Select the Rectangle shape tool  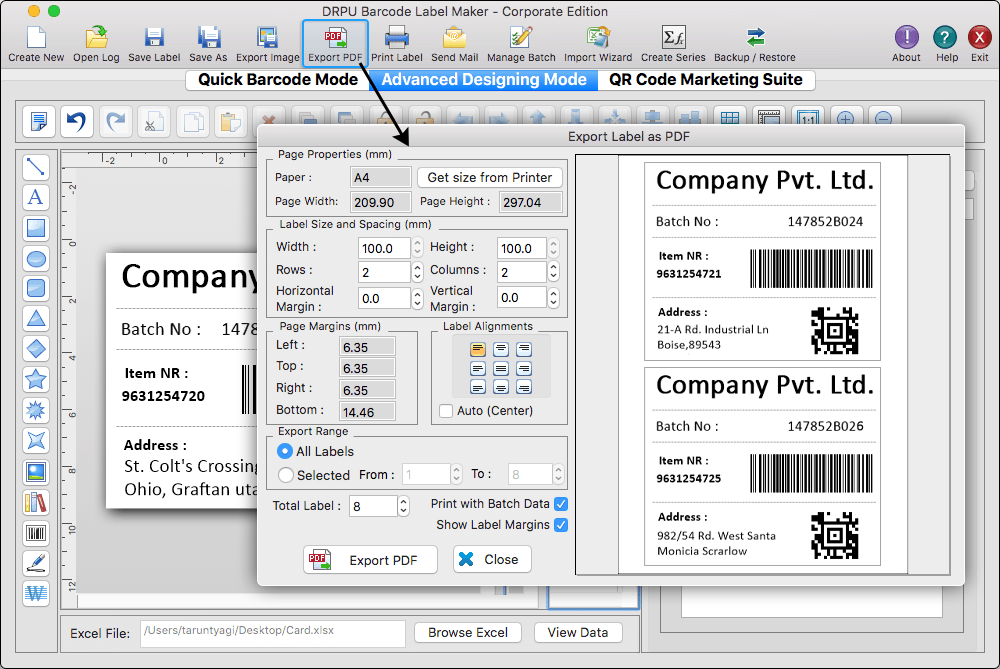[36, 228]
